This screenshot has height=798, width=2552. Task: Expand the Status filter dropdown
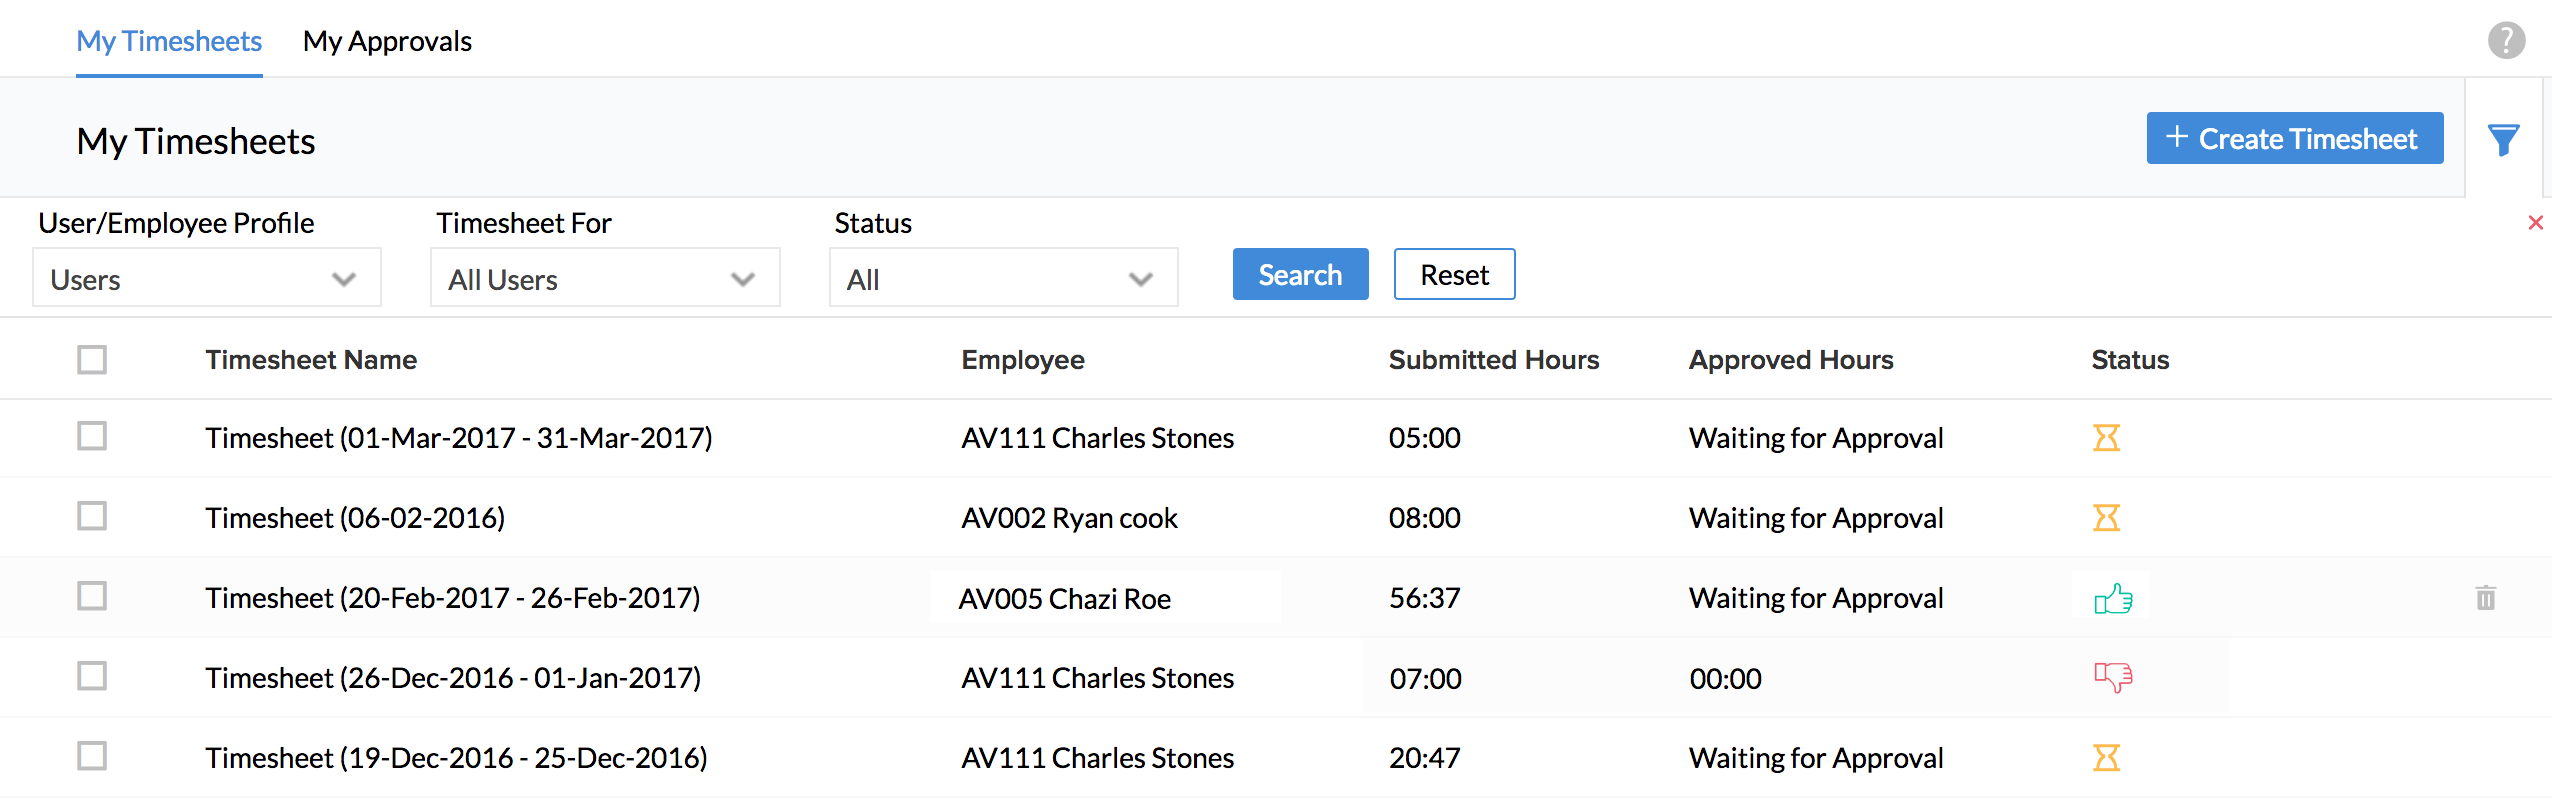click(x=1002, y=279)
